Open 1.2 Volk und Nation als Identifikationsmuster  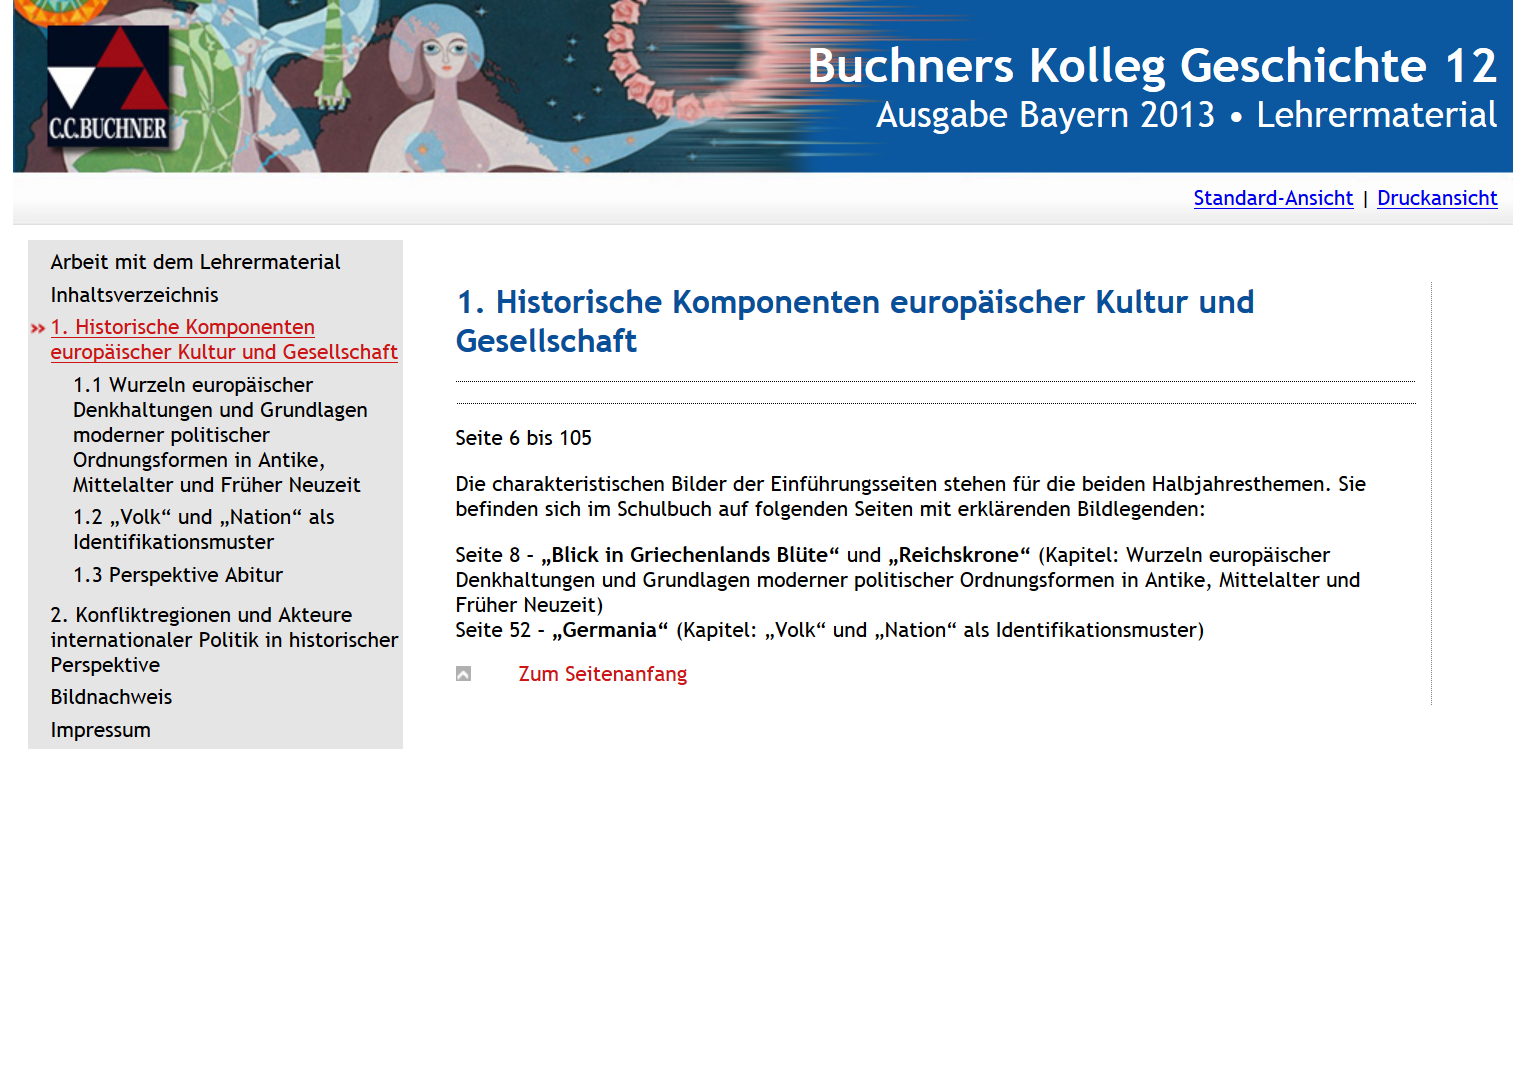(x=204, y=529)
